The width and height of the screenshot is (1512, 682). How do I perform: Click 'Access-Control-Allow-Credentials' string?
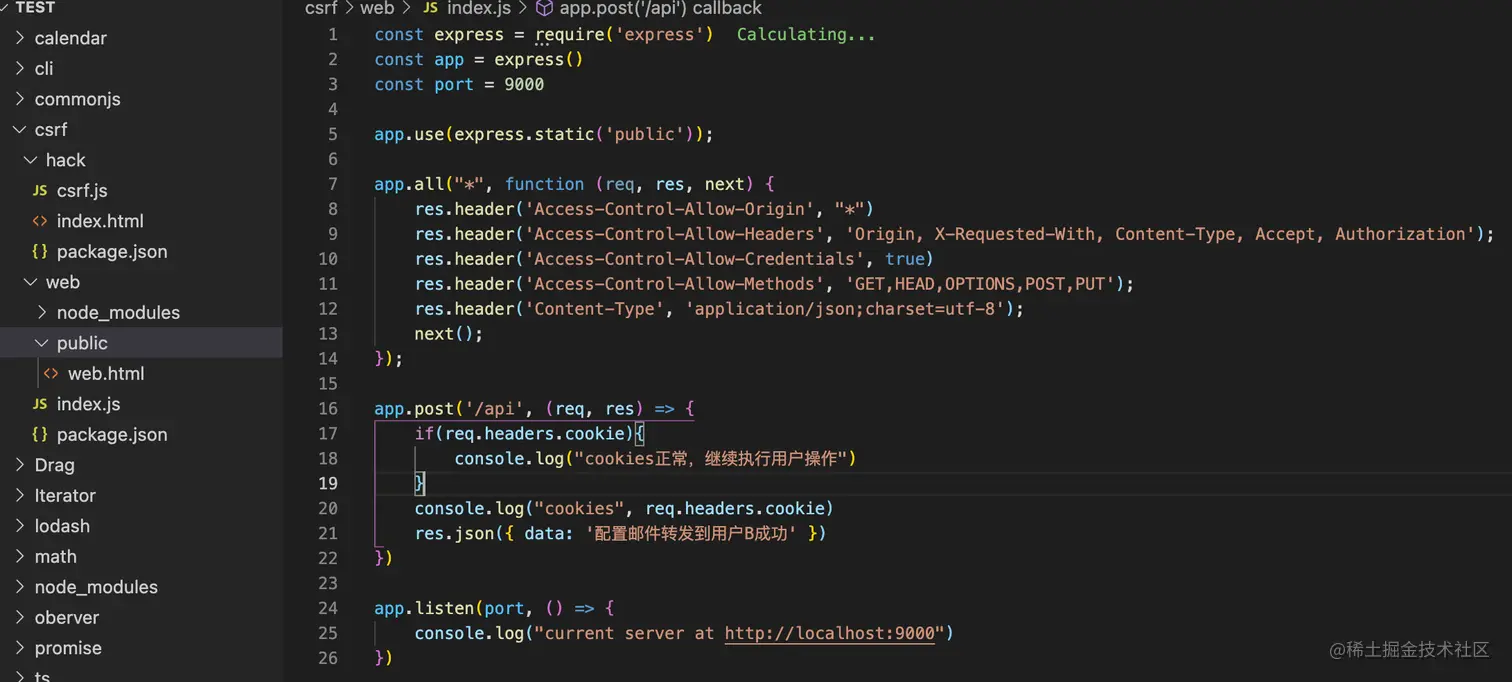695,259
